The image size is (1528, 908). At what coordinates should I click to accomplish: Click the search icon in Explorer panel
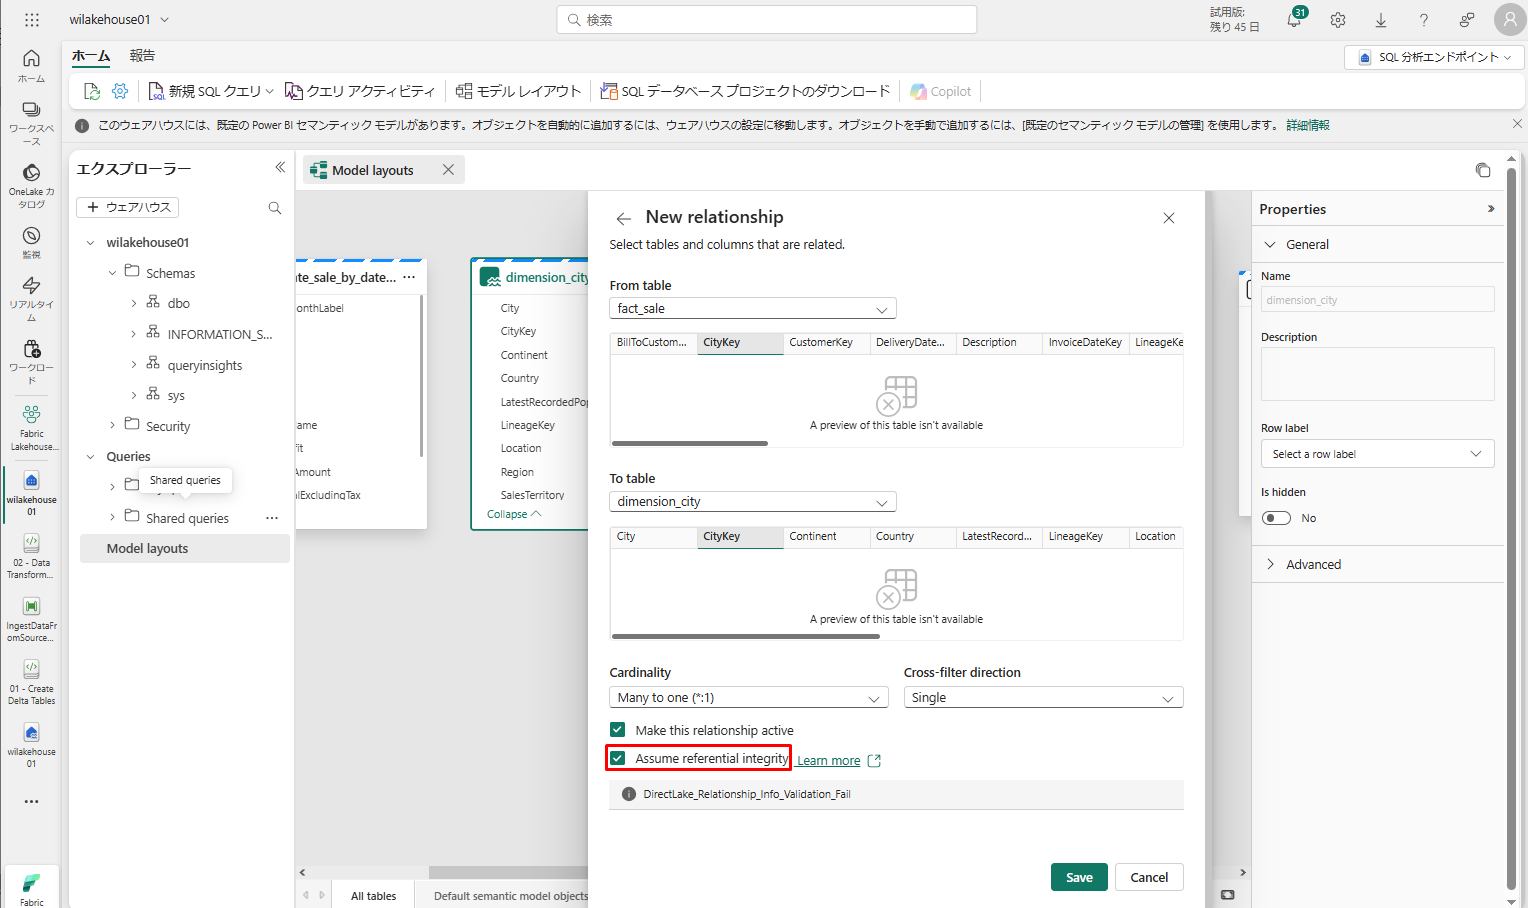click(x=275, y=208)
